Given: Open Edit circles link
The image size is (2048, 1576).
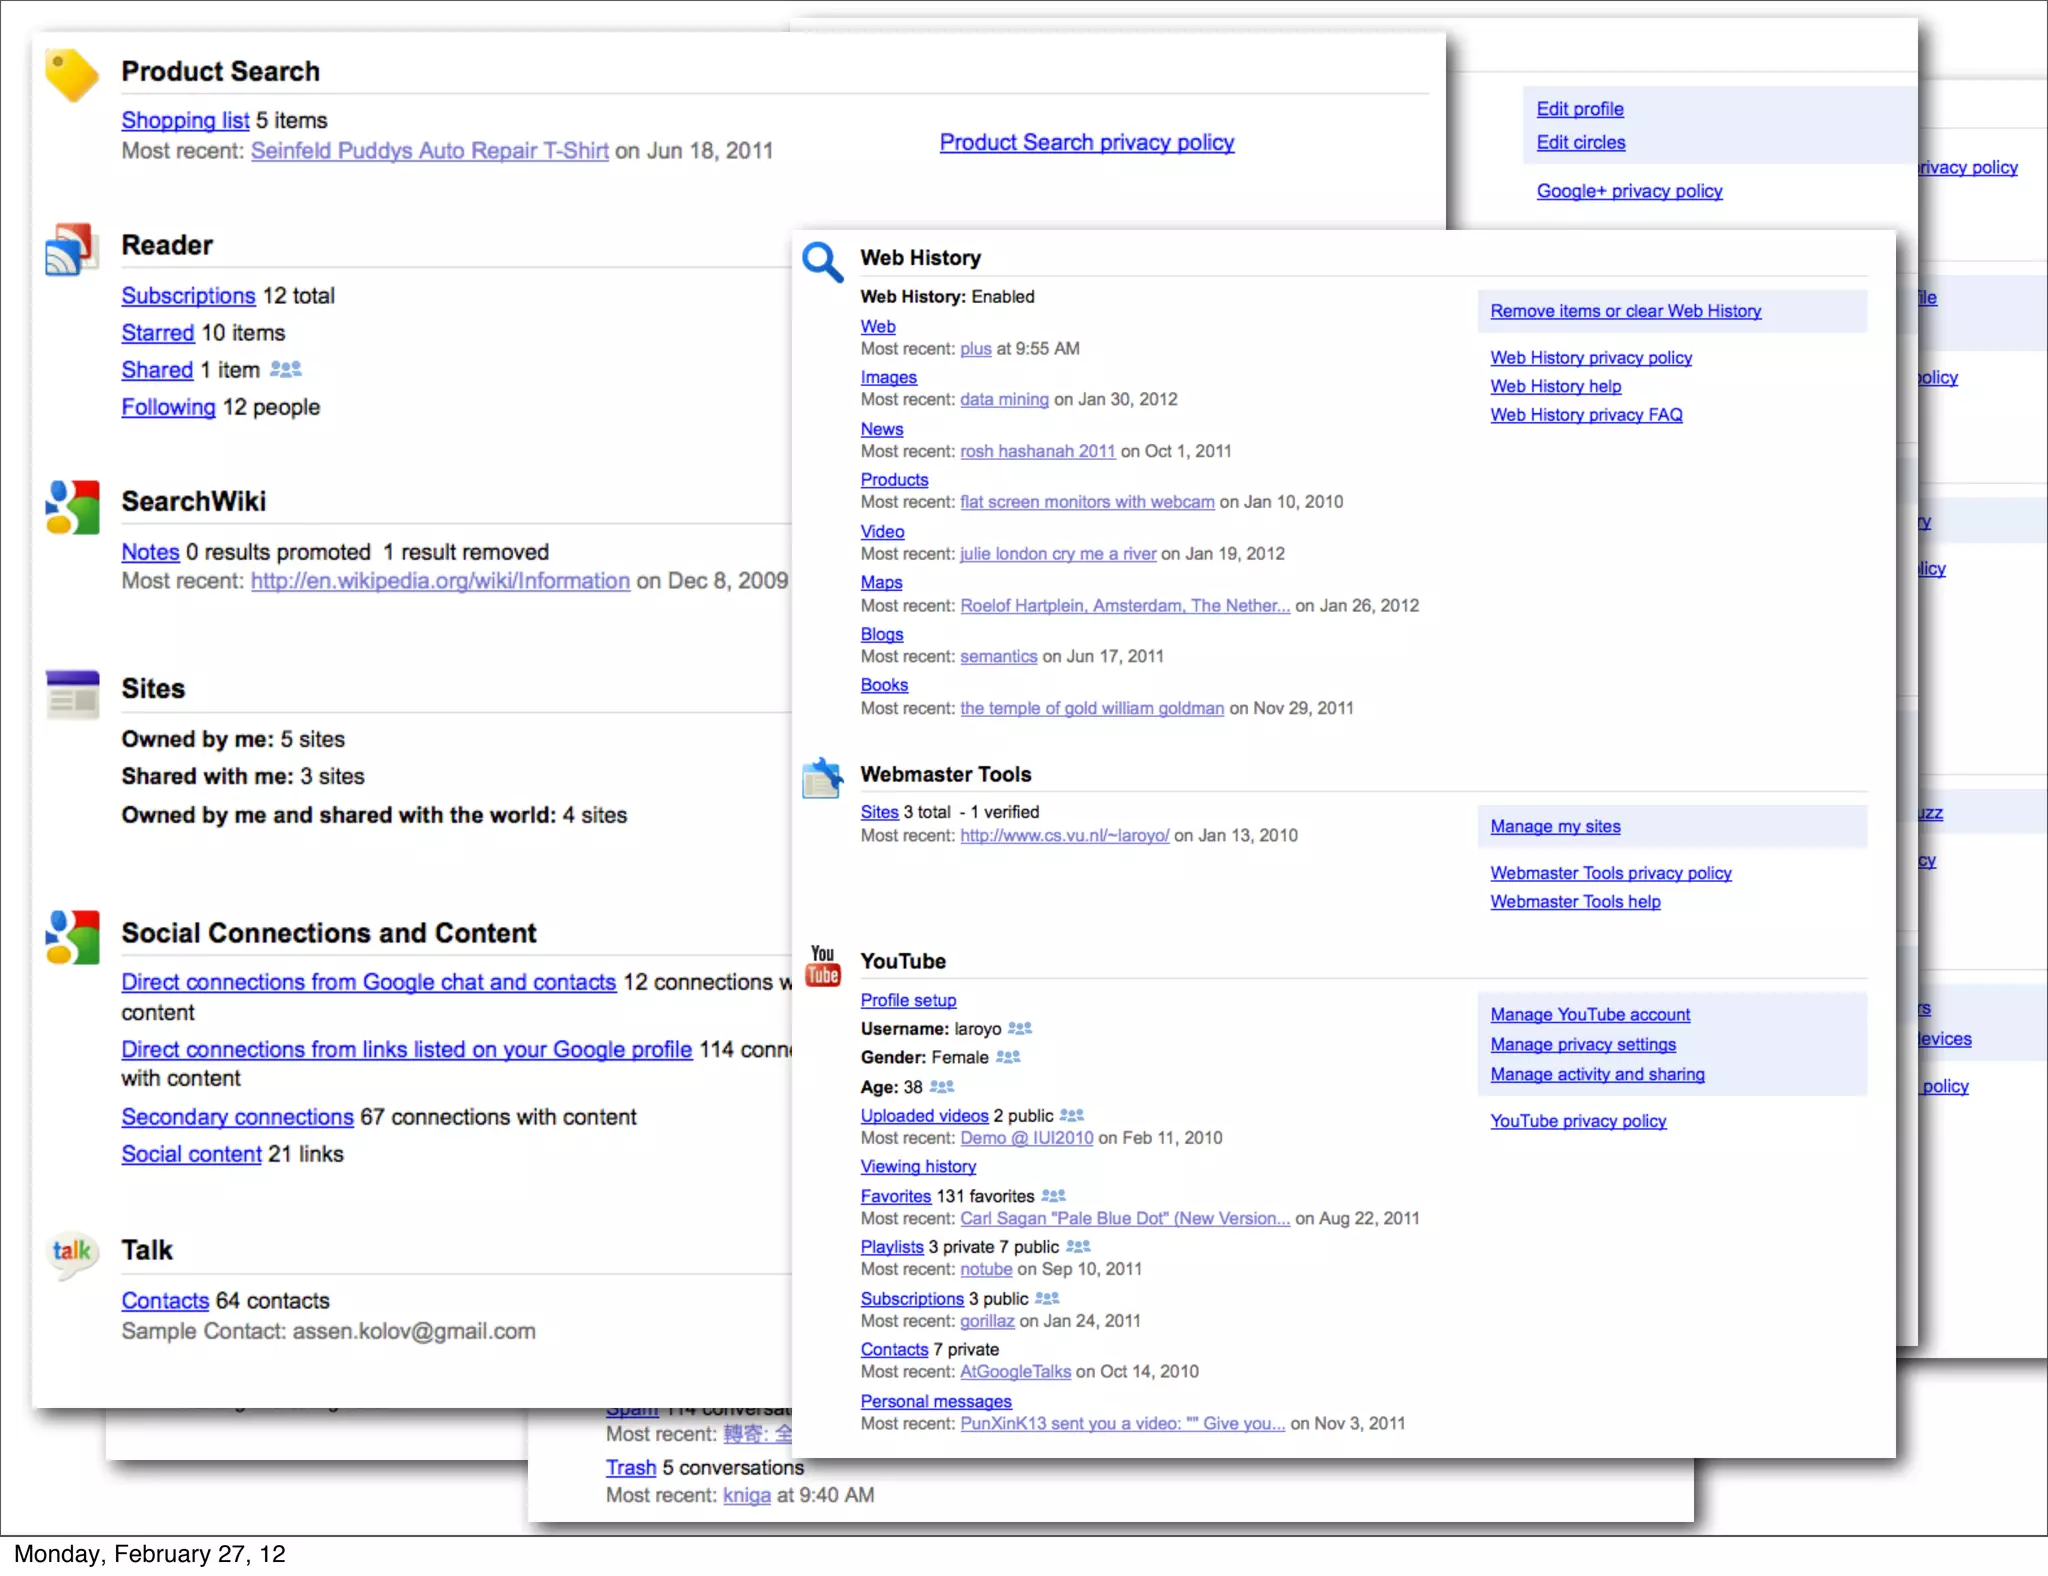Looking at the screenshot, I should [x=1580, y=142].
